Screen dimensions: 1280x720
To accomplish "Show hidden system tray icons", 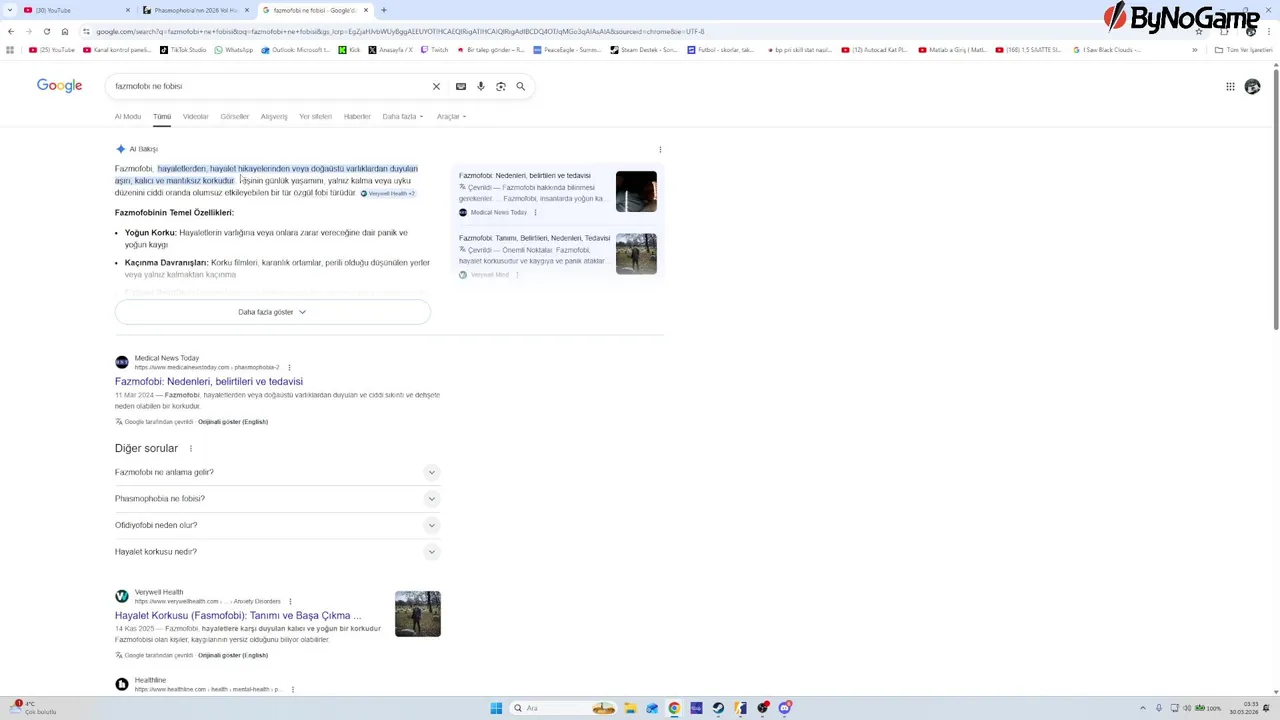I will click(x=1144, y=708).
